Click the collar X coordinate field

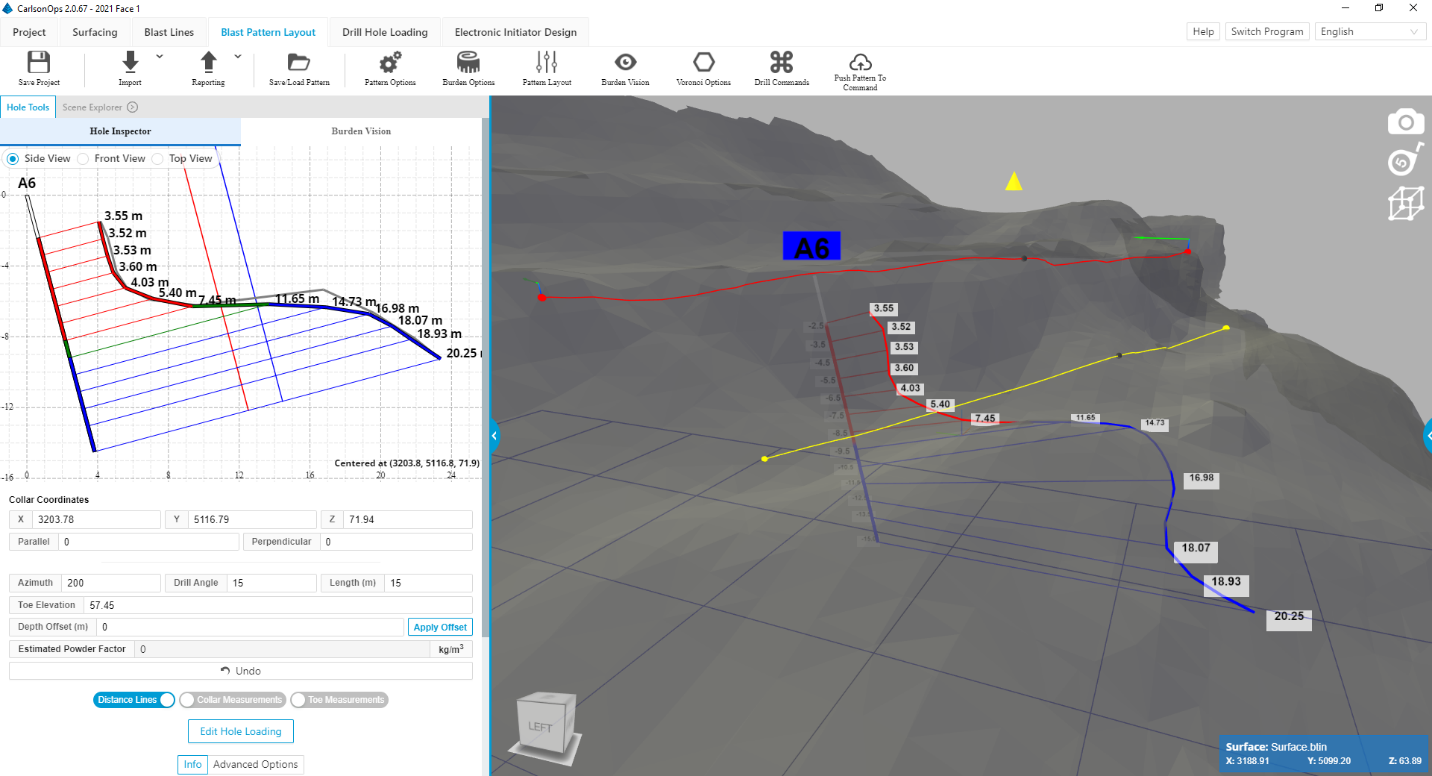96,520
